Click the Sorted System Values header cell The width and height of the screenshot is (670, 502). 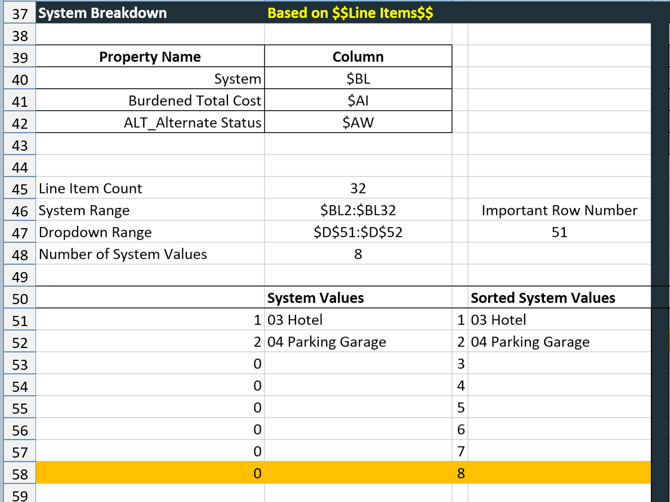click(543, 298)
